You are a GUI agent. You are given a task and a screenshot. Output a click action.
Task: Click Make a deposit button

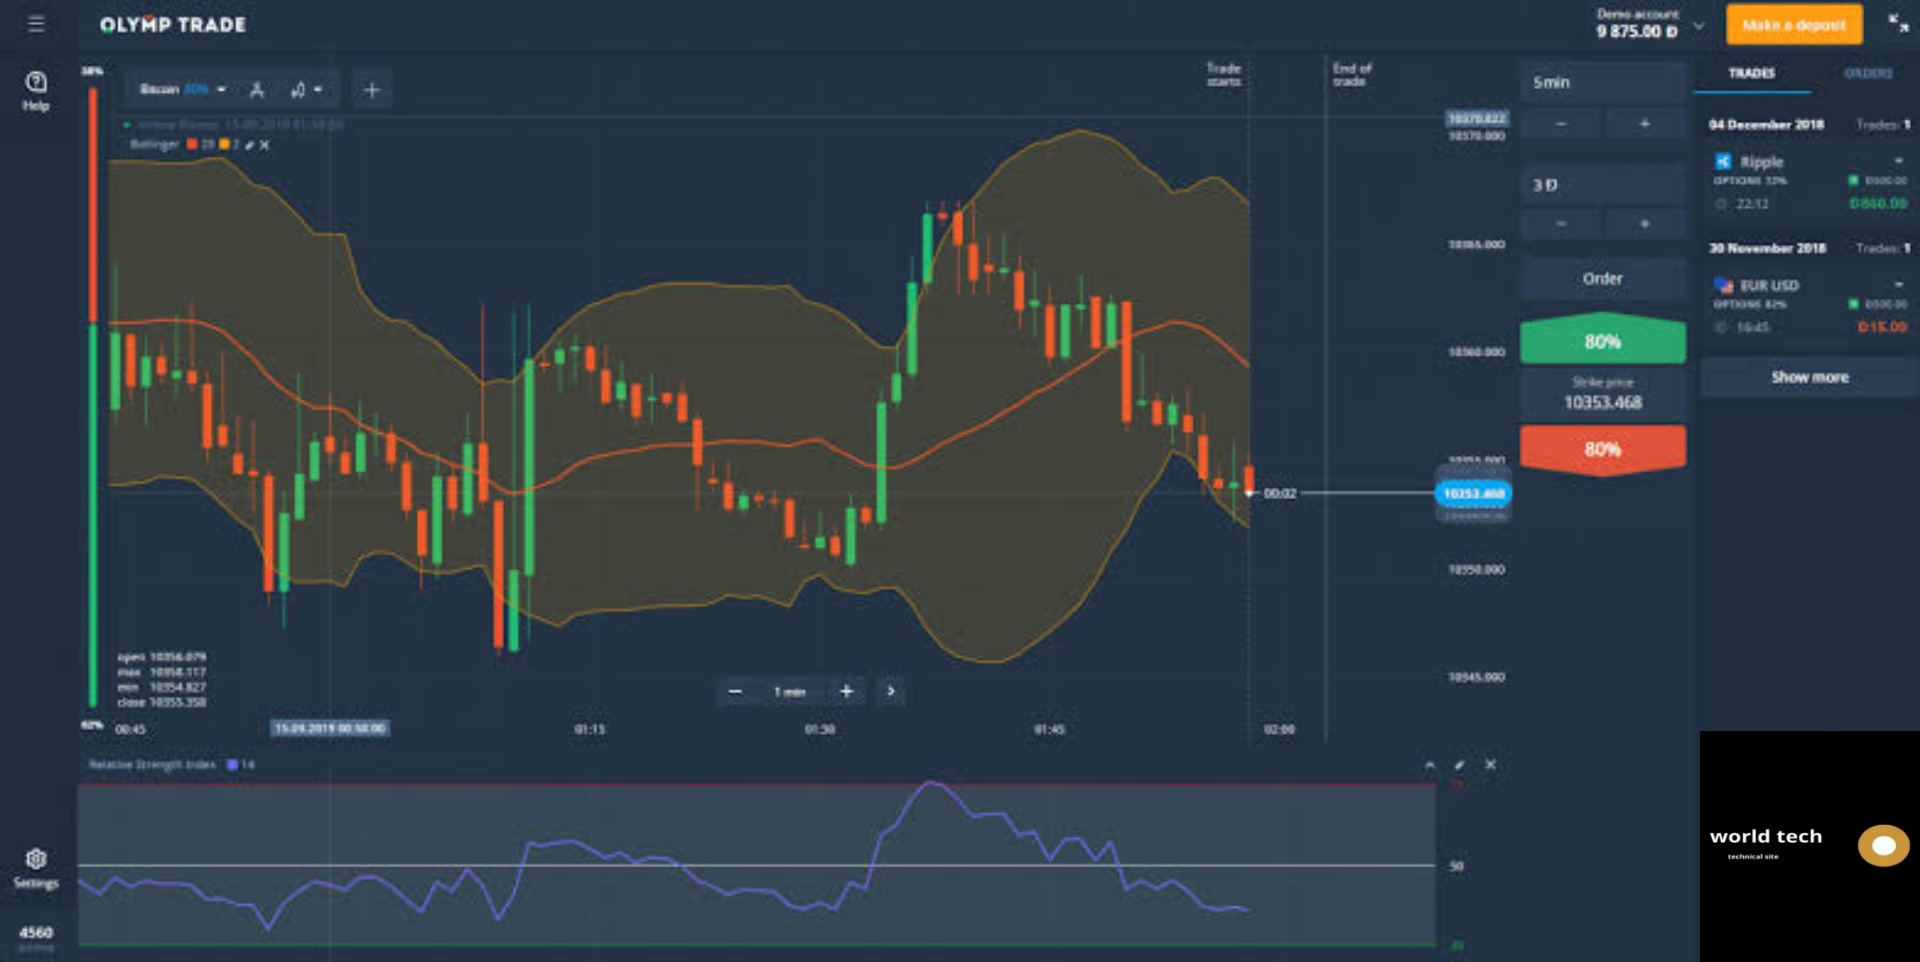click(x=1794, y=25)
